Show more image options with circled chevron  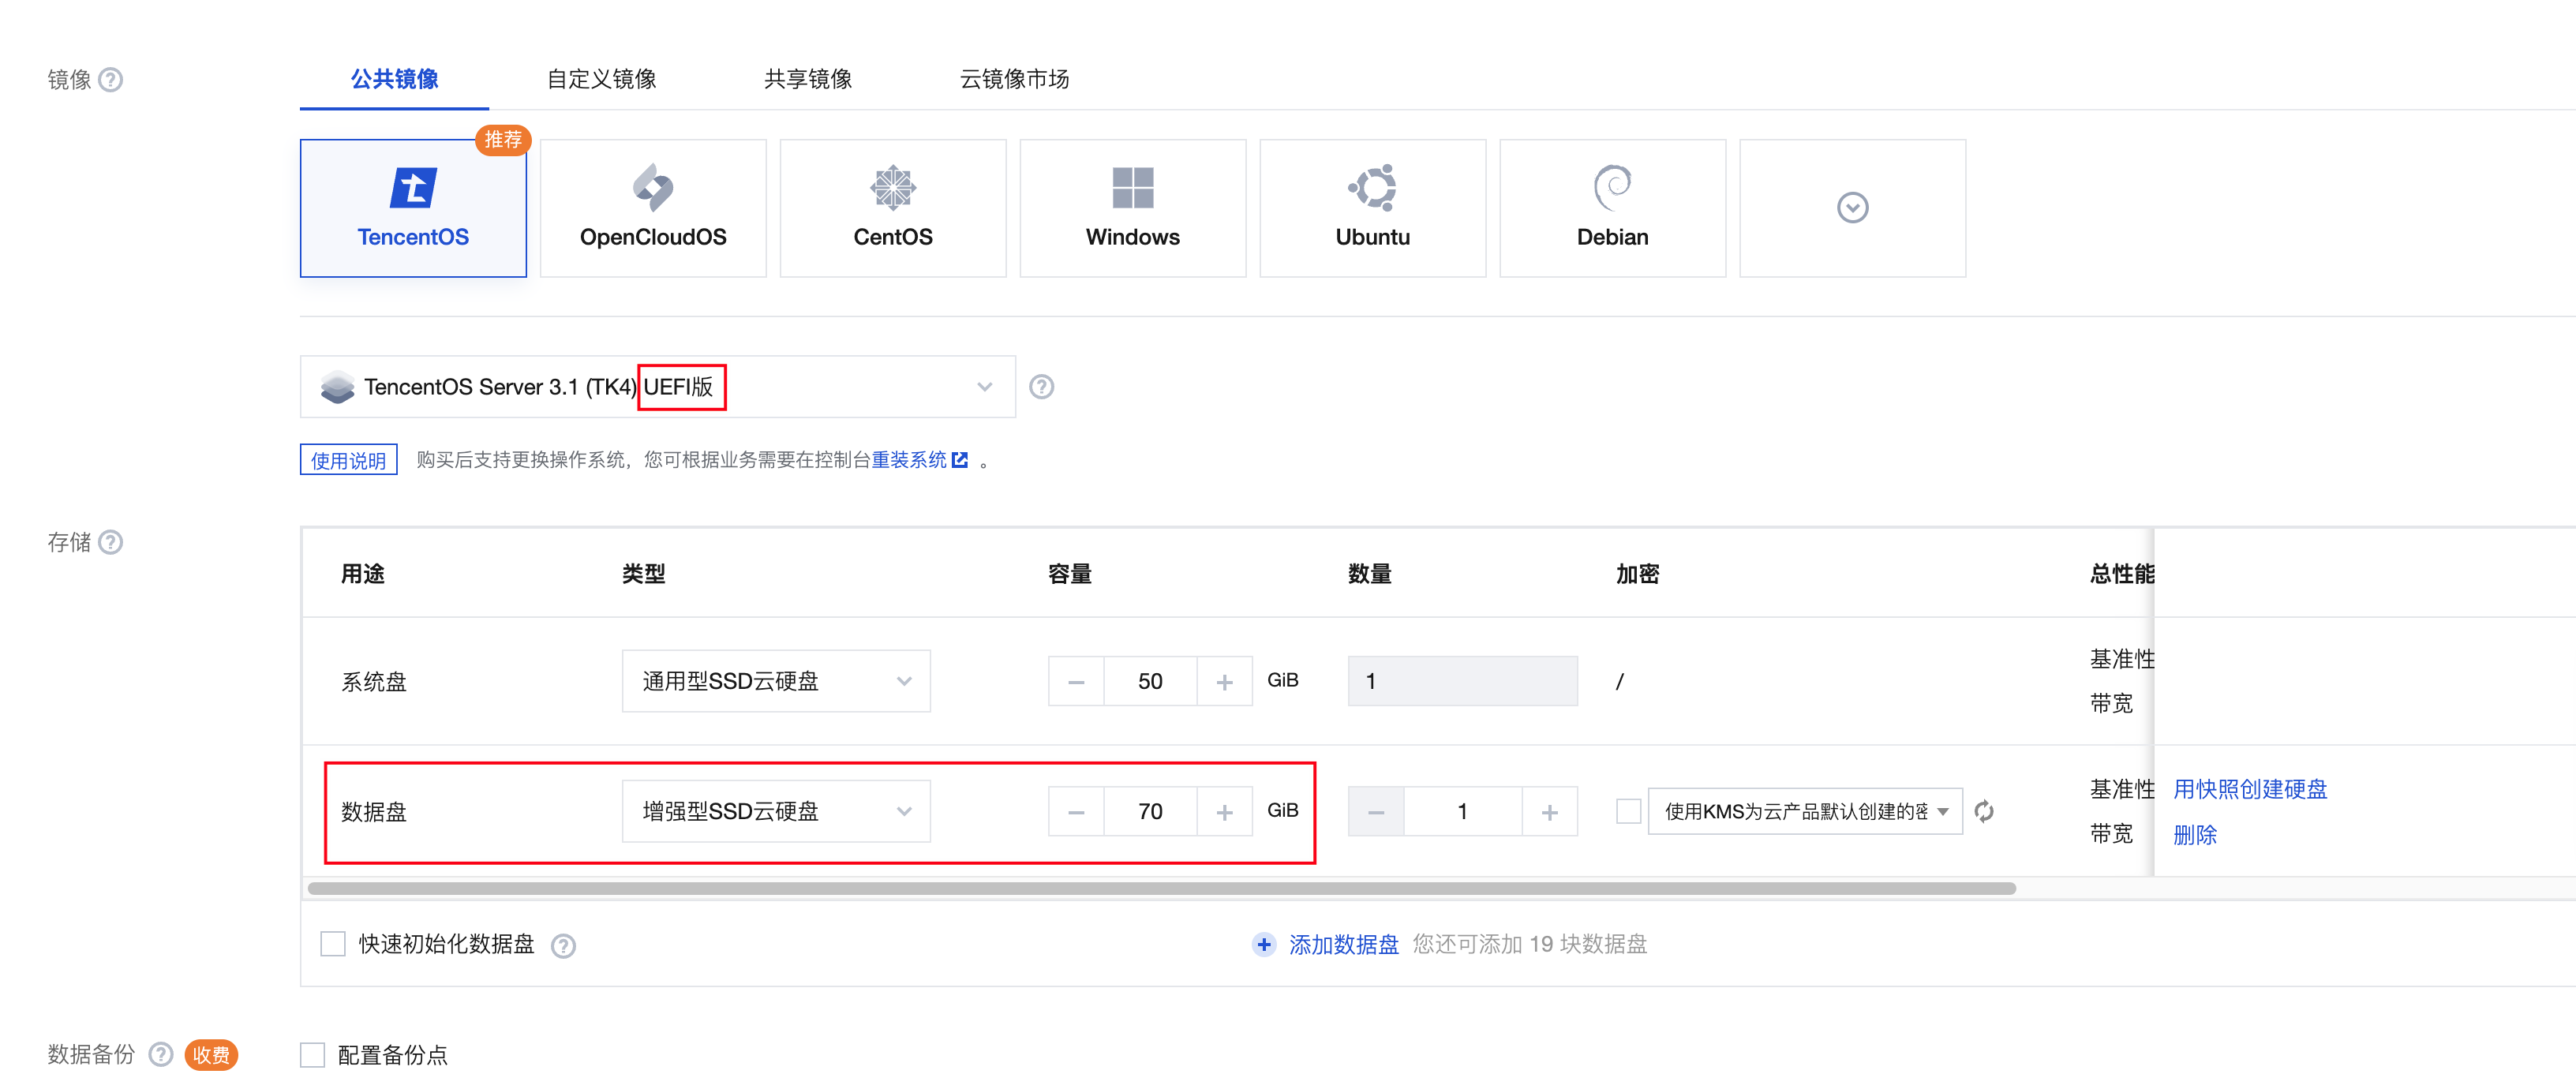pyautogui.click(x=1852, y=207)
